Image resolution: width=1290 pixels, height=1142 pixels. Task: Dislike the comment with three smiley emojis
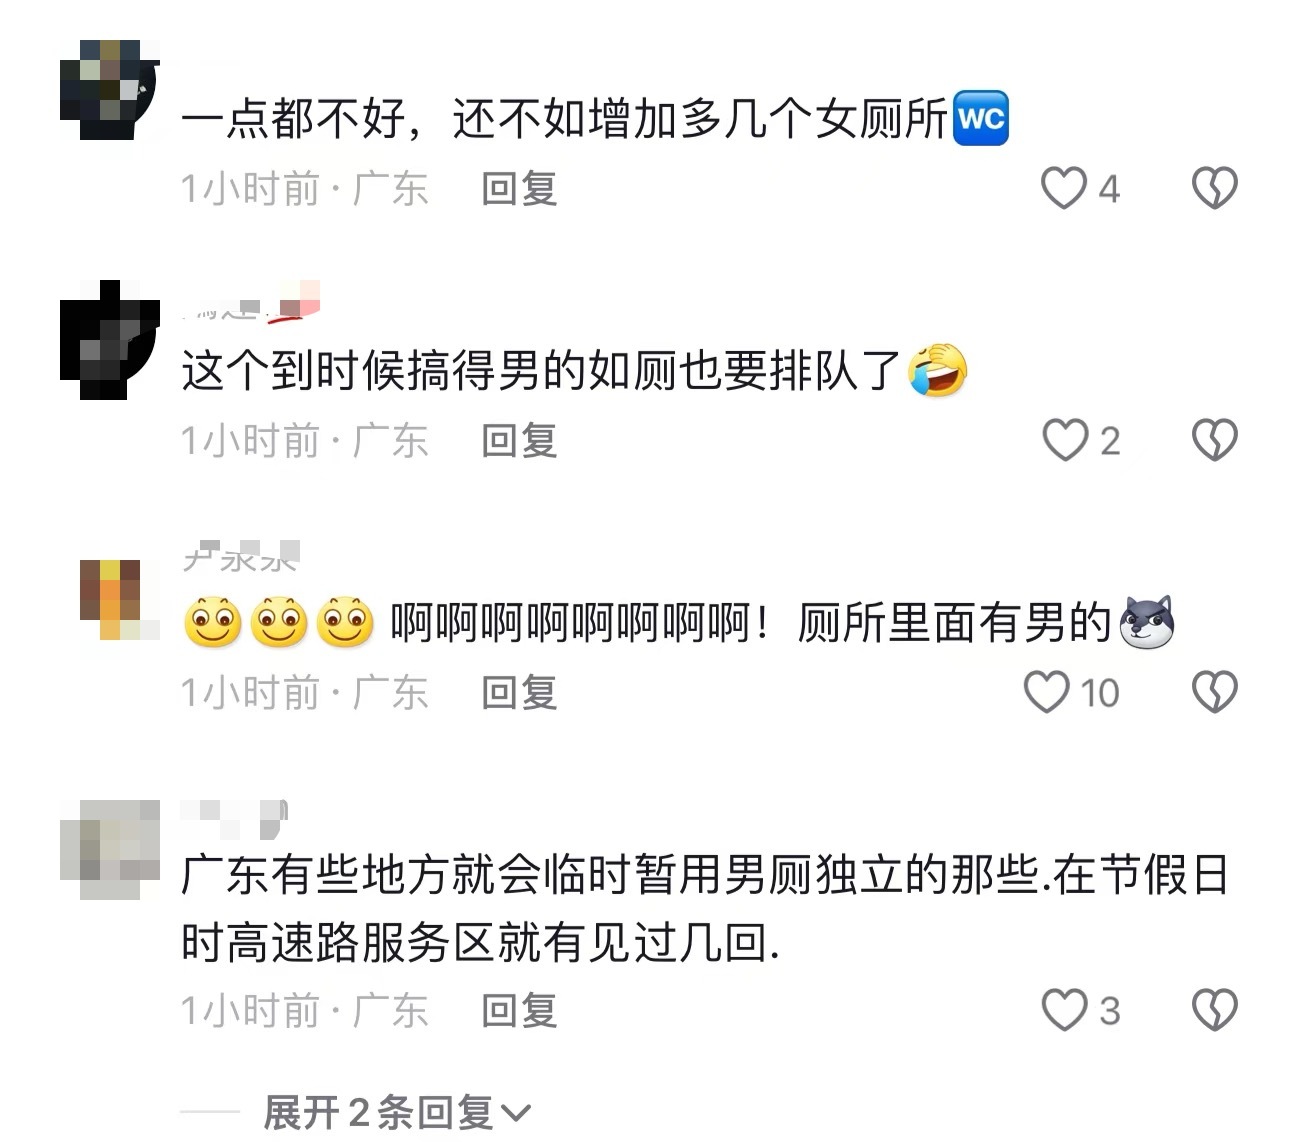pos(1215,692)
